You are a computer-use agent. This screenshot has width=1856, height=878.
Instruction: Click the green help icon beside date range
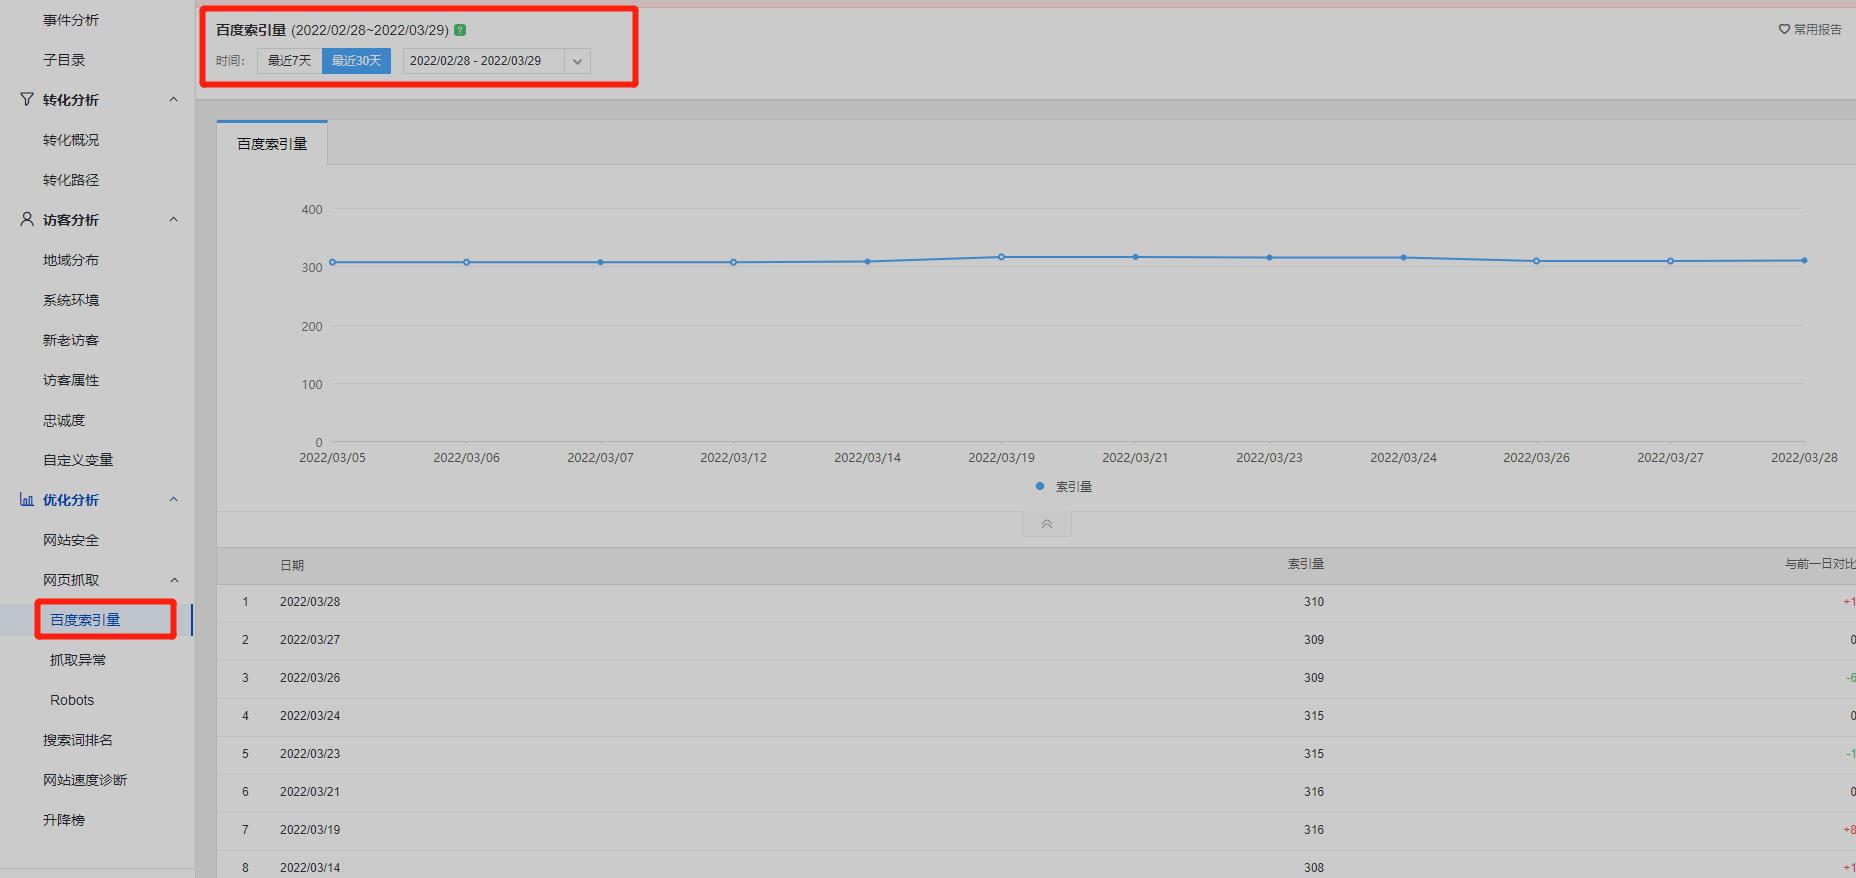click(460, 30)
